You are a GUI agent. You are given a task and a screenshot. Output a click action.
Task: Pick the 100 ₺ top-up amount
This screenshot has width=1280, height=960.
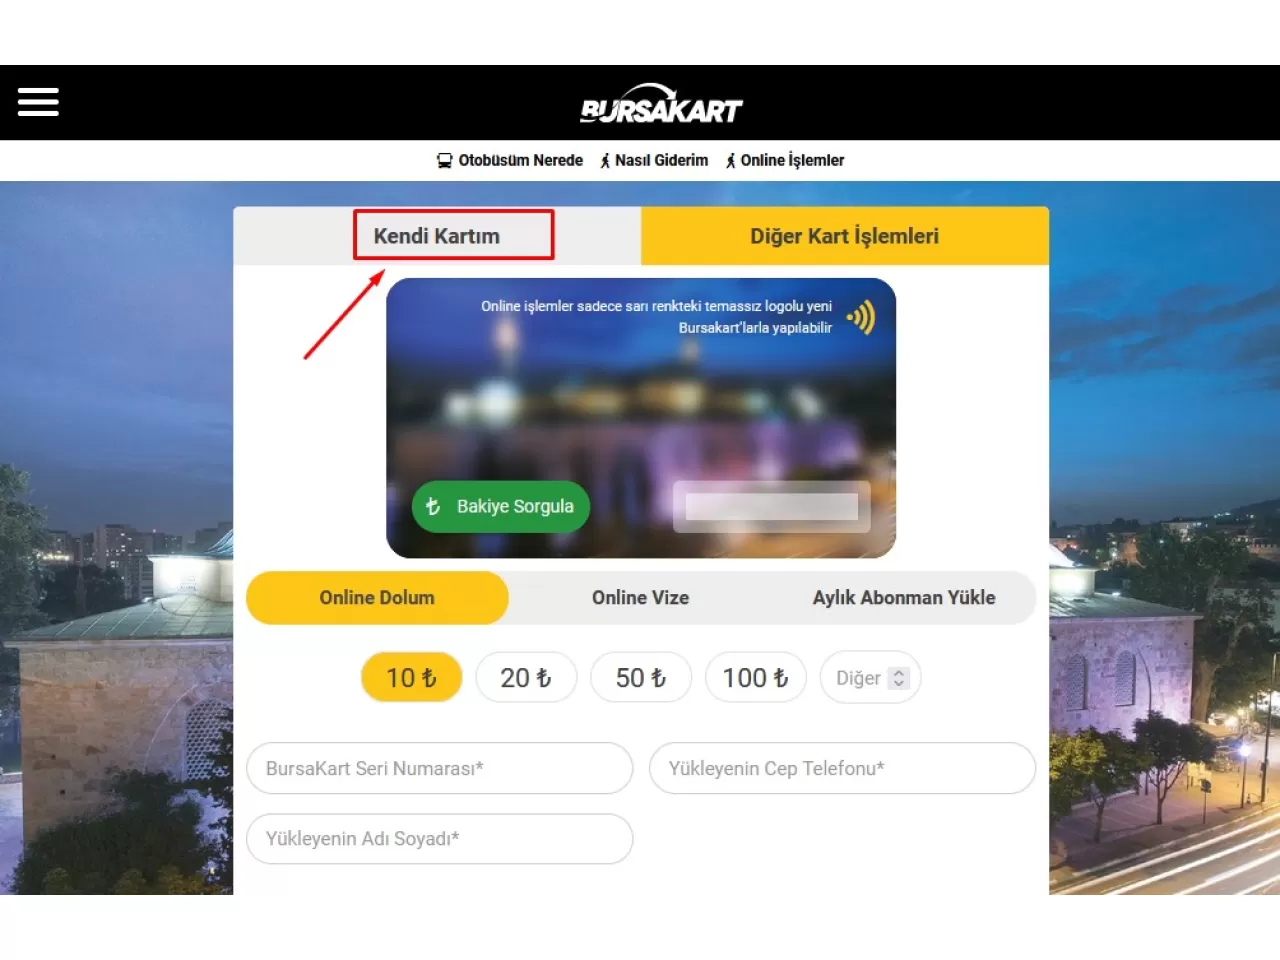click(x=756, y=678)
